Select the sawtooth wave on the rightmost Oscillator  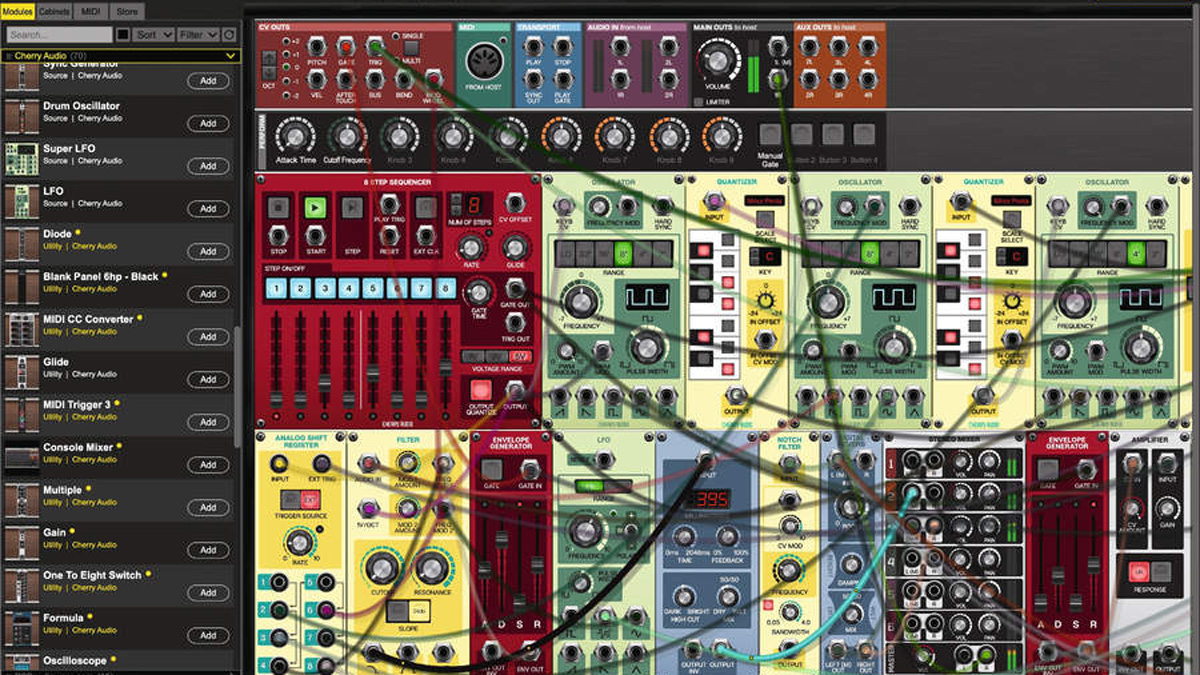point(1053,396)
